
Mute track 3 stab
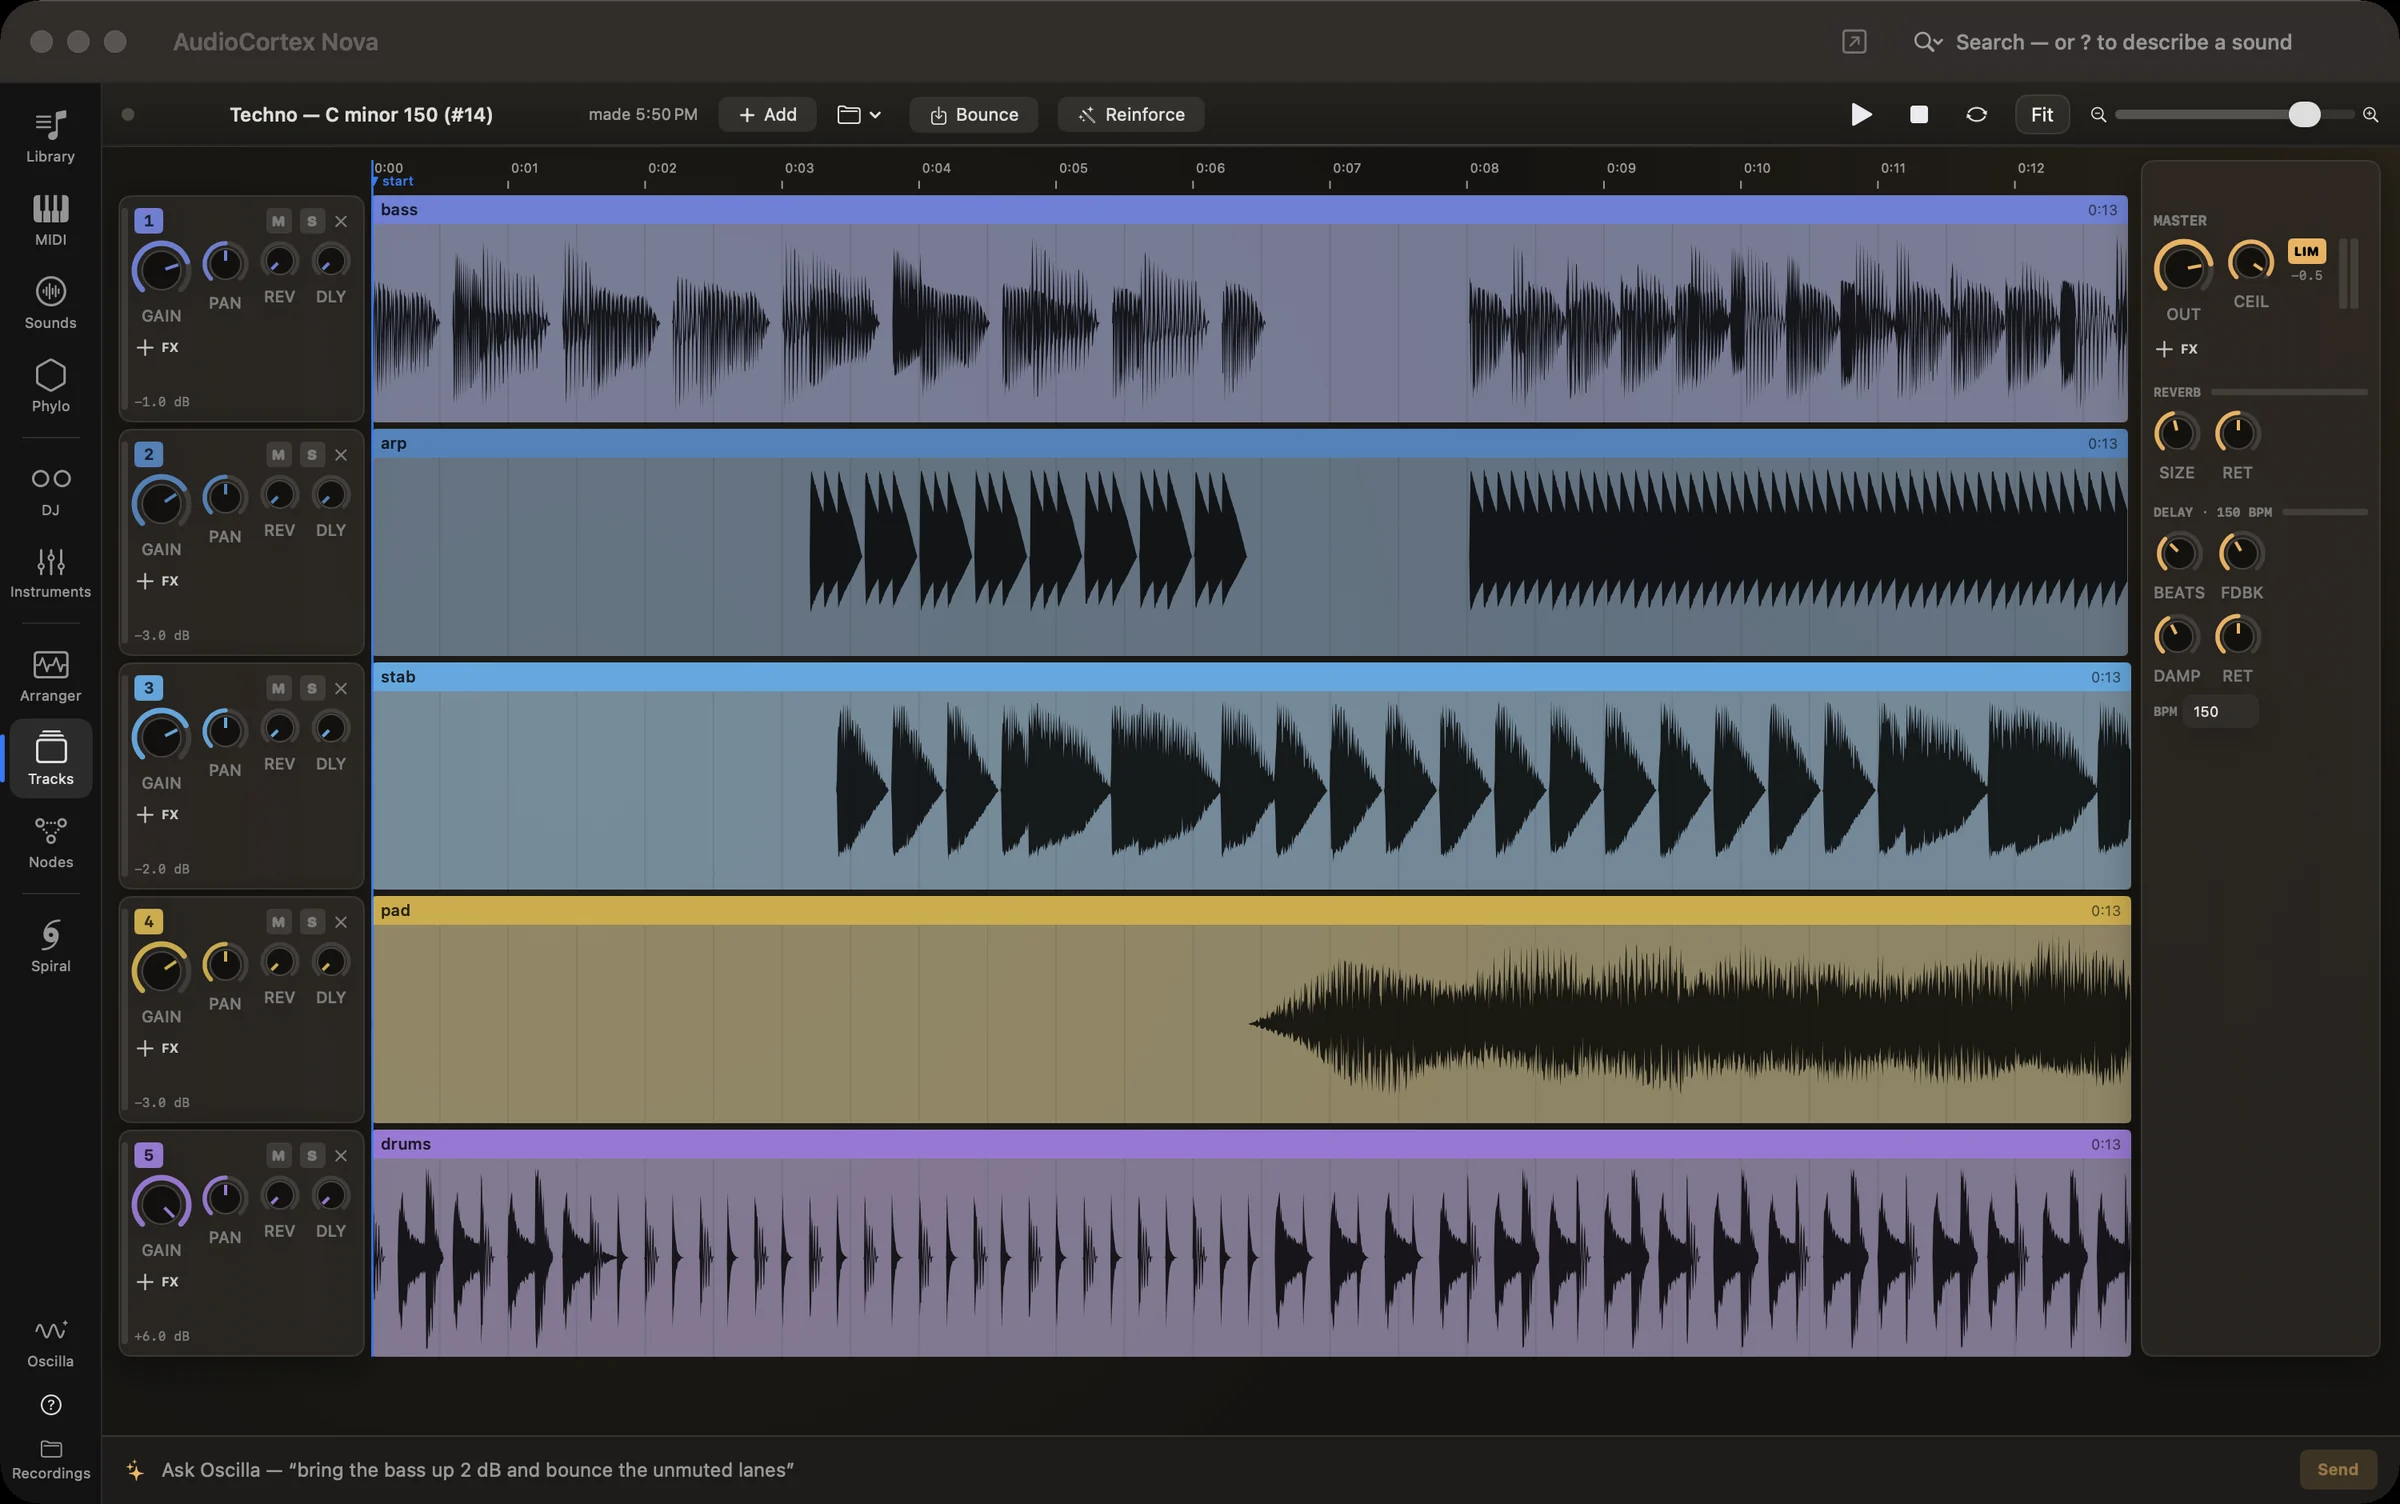point(278,688)
